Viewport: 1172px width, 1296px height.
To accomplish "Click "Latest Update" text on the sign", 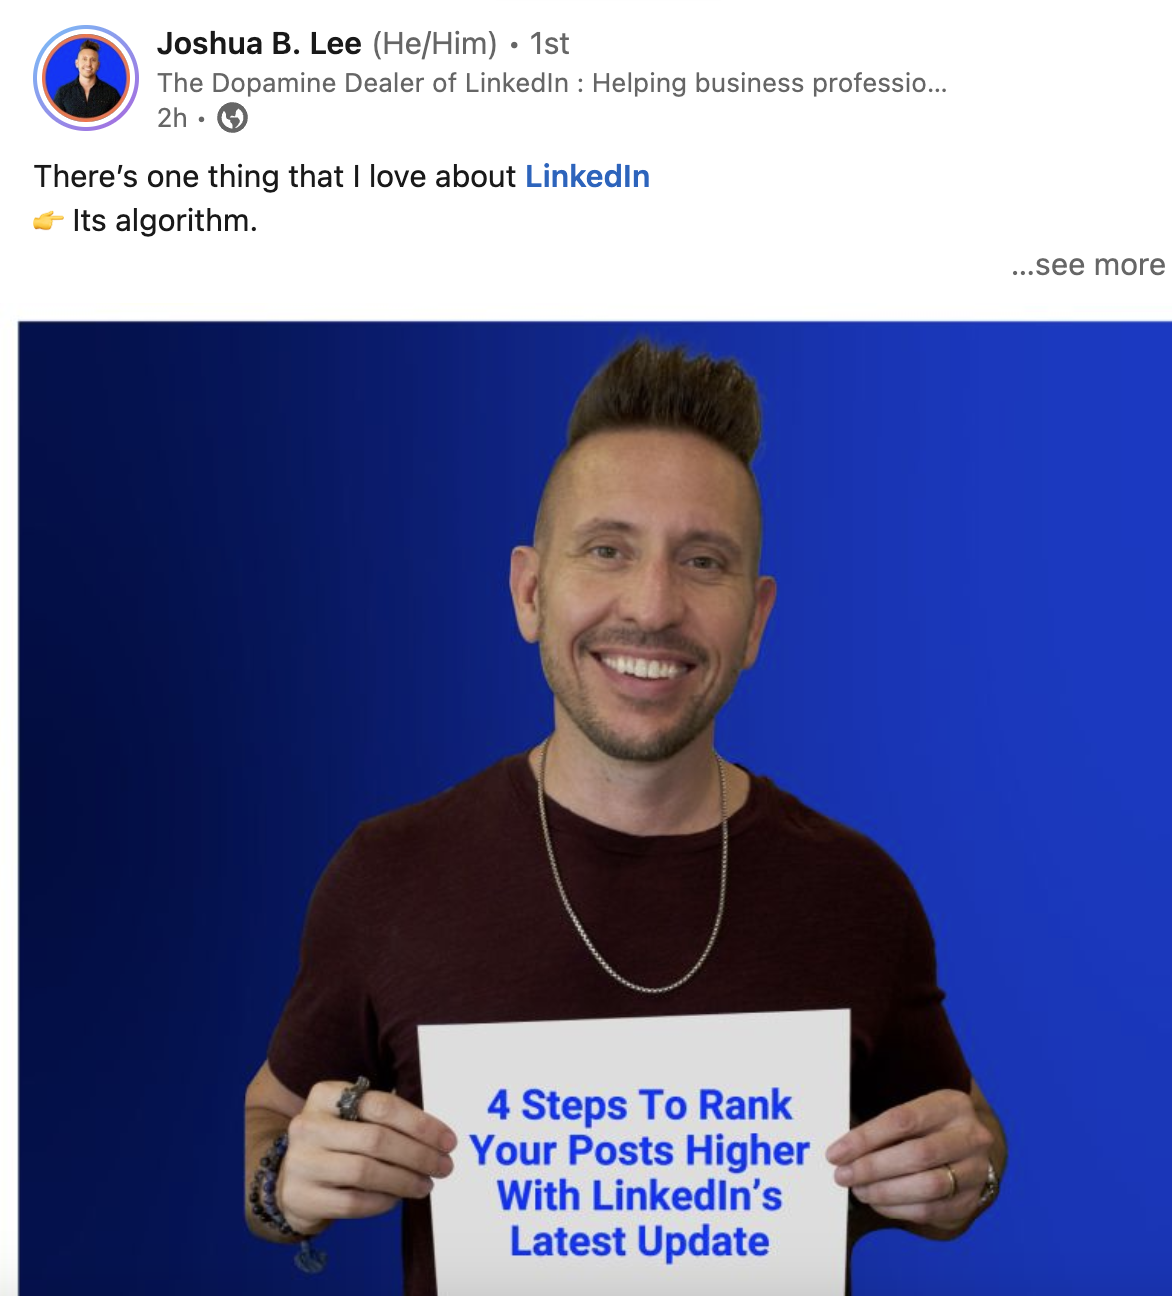I will coord(640,1241).
